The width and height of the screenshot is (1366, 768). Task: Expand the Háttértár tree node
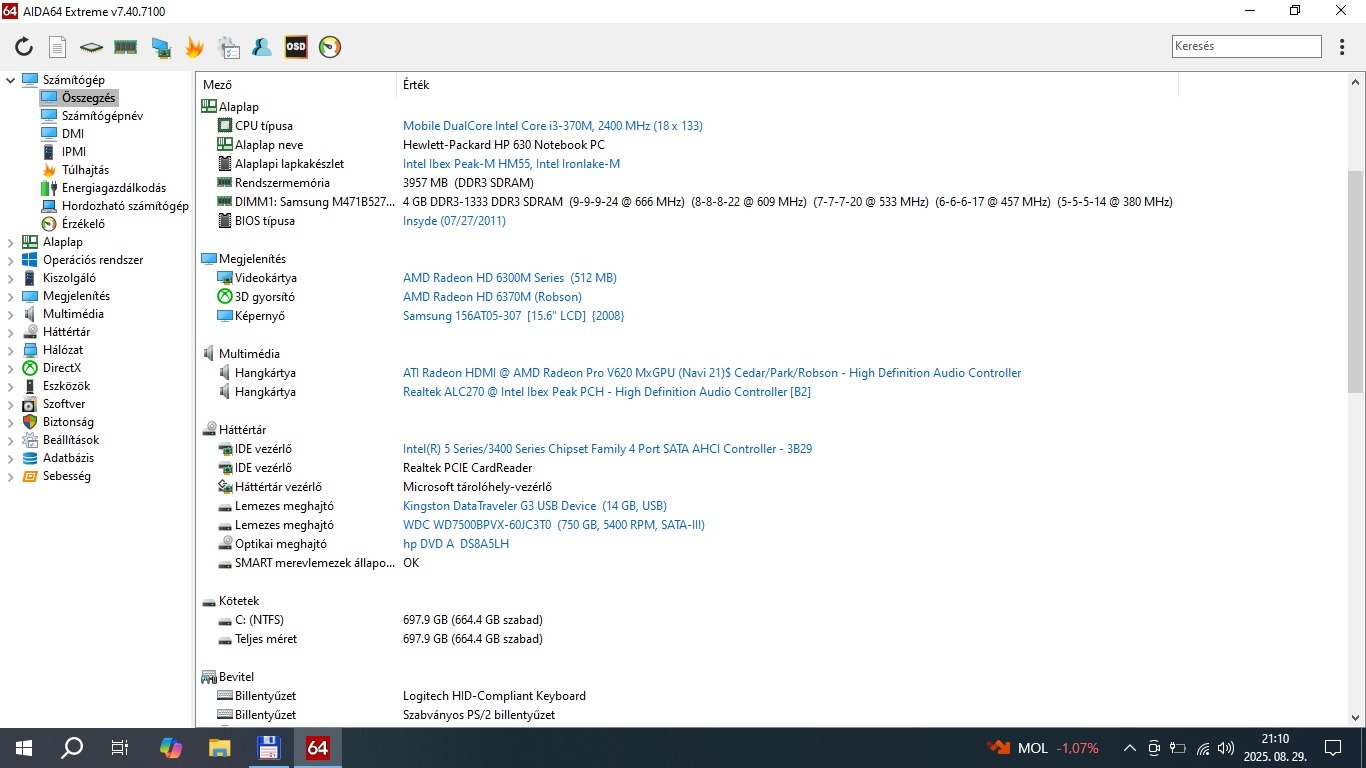(x=11, y=332)
